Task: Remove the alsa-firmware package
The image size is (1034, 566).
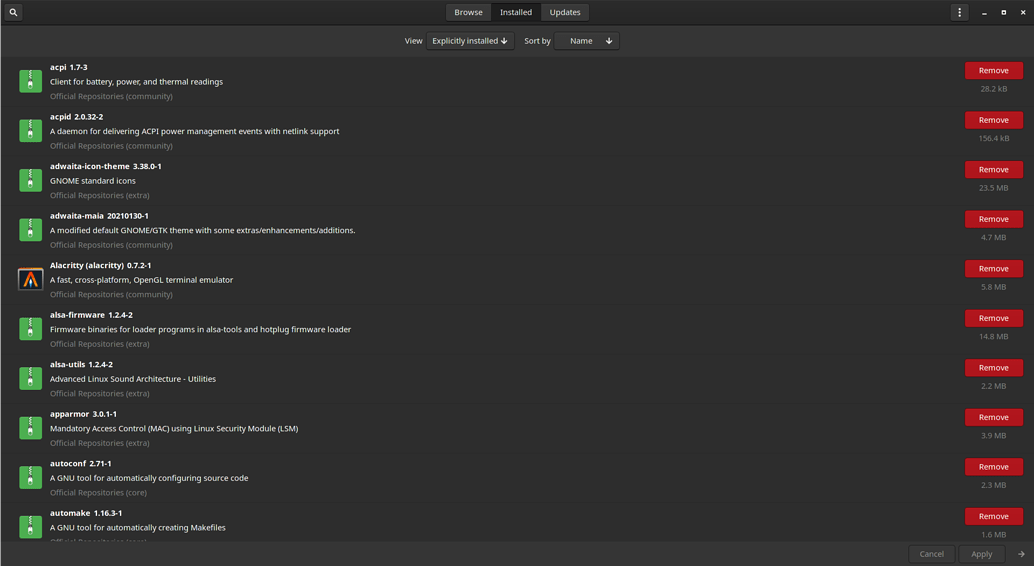Action: pos(993,318)
